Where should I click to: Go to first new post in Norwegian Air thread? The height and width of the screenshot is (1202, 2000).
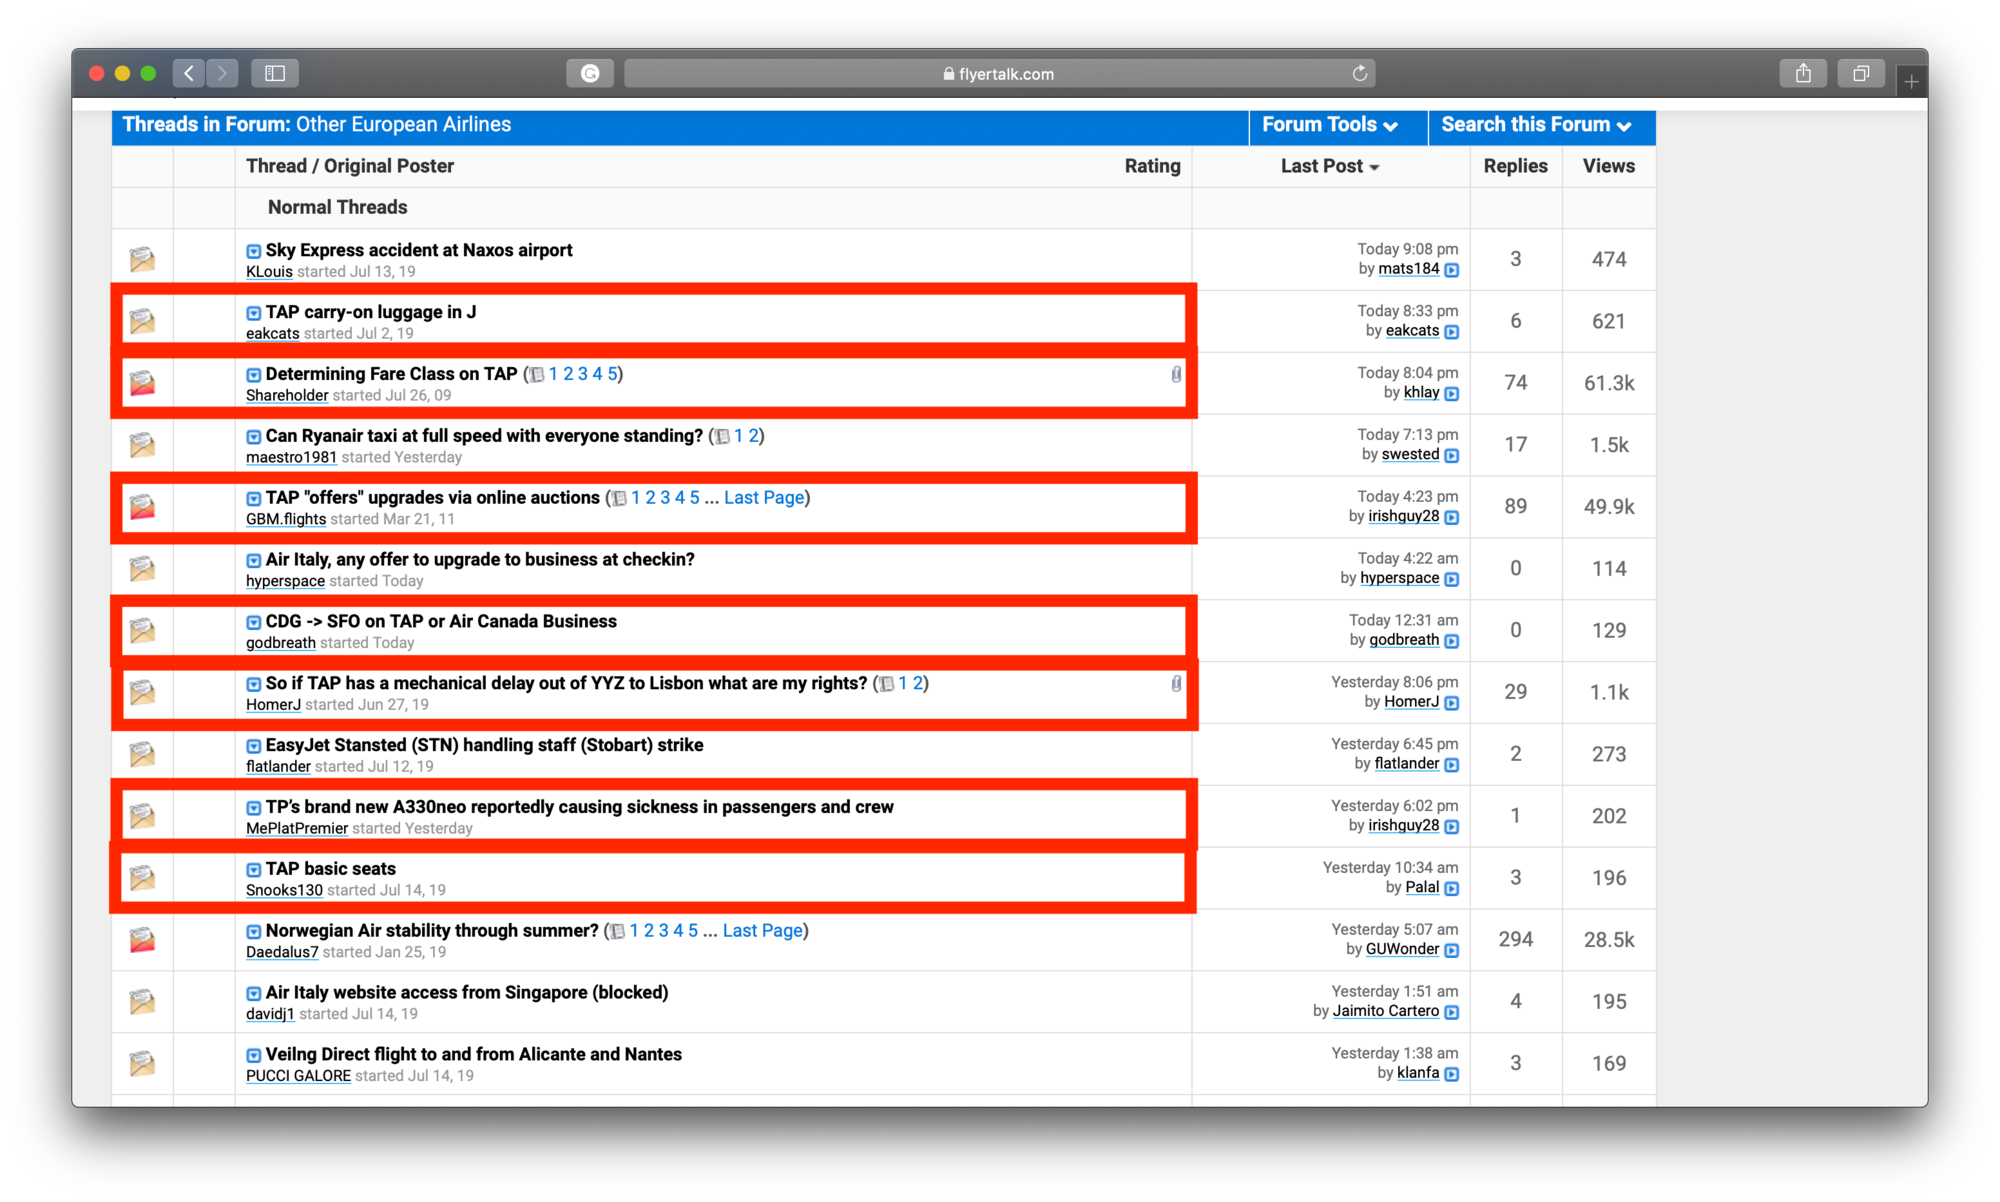coord(254,933)
